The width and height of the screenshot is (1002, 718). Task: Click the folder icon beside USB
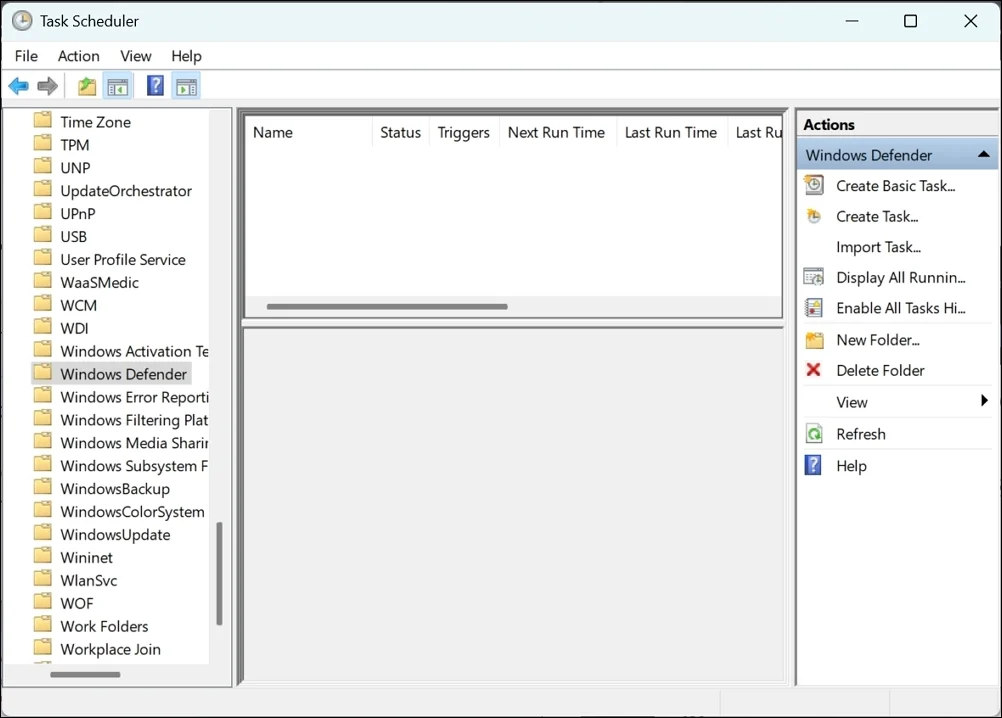pos(43,234)
